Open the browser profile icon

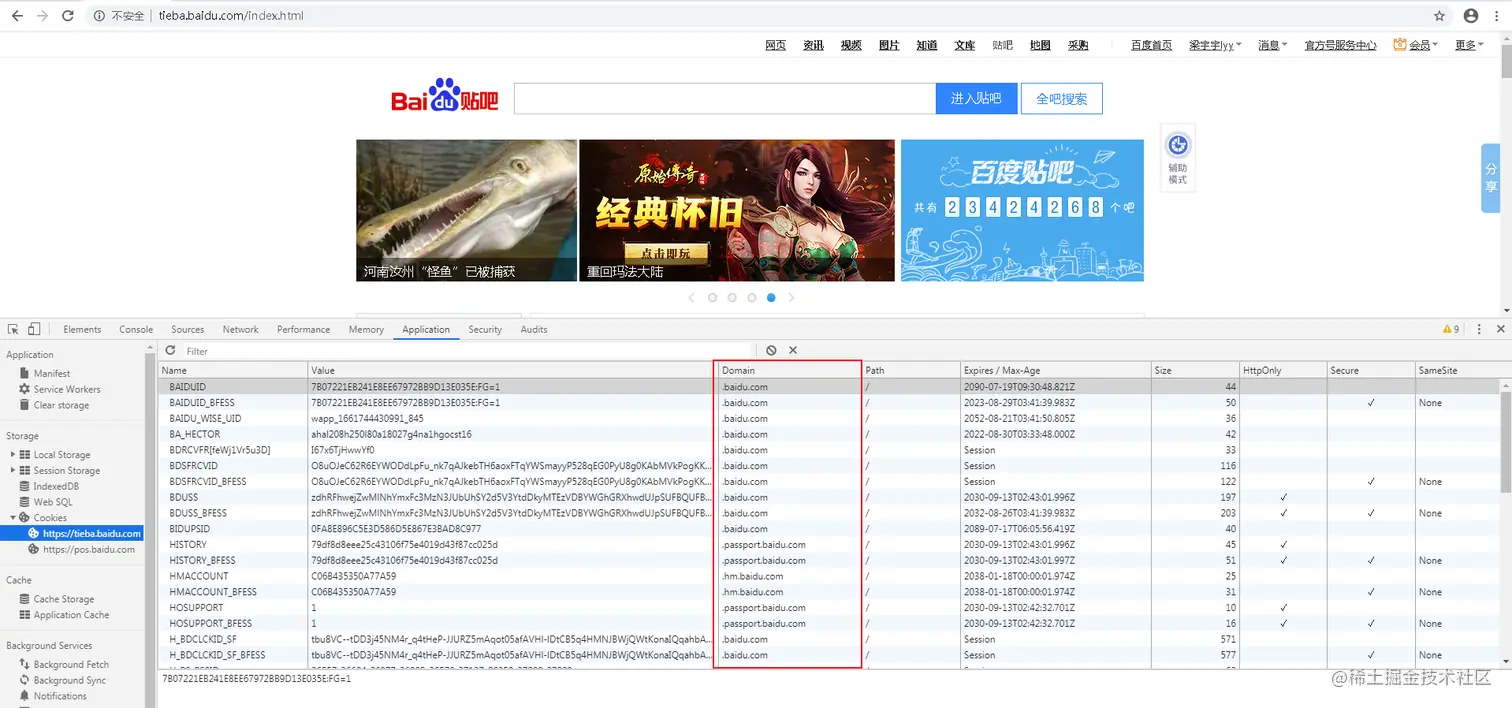point(1471,16)
